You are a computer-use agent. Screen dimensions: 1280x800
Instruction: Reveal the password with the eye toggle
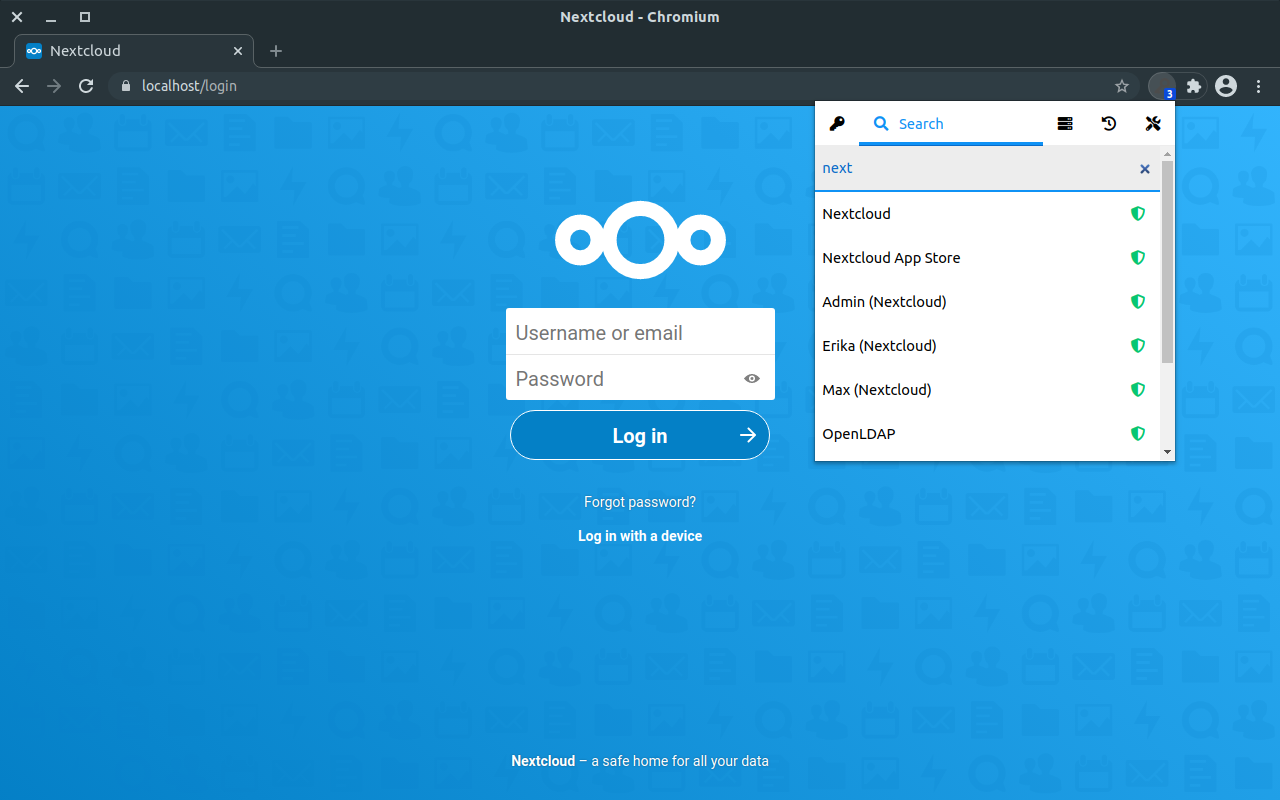[x=751, y=379]
